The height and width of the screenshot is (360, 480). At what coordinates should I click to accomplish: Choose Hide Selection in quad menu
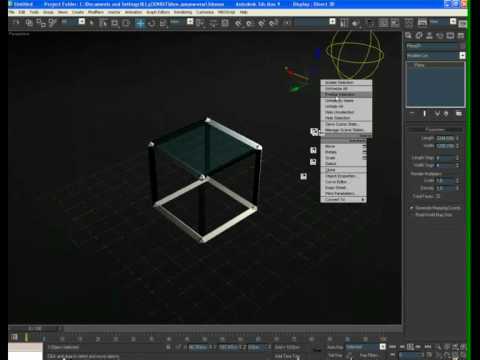pyautogui.click(x=346, y=118)
